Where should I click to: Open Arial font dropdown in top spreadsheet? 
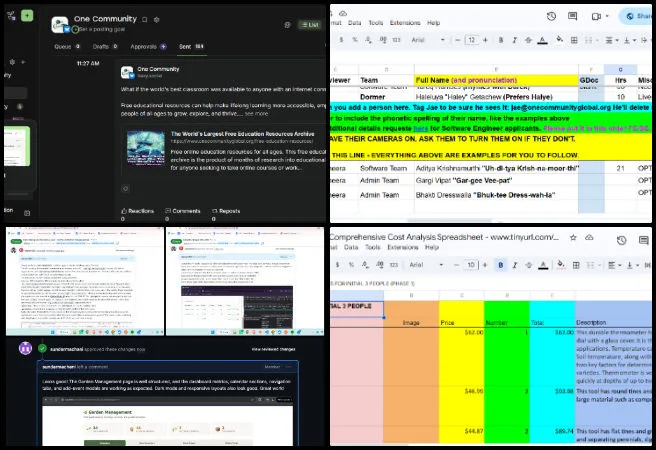[x=428, y=40]
